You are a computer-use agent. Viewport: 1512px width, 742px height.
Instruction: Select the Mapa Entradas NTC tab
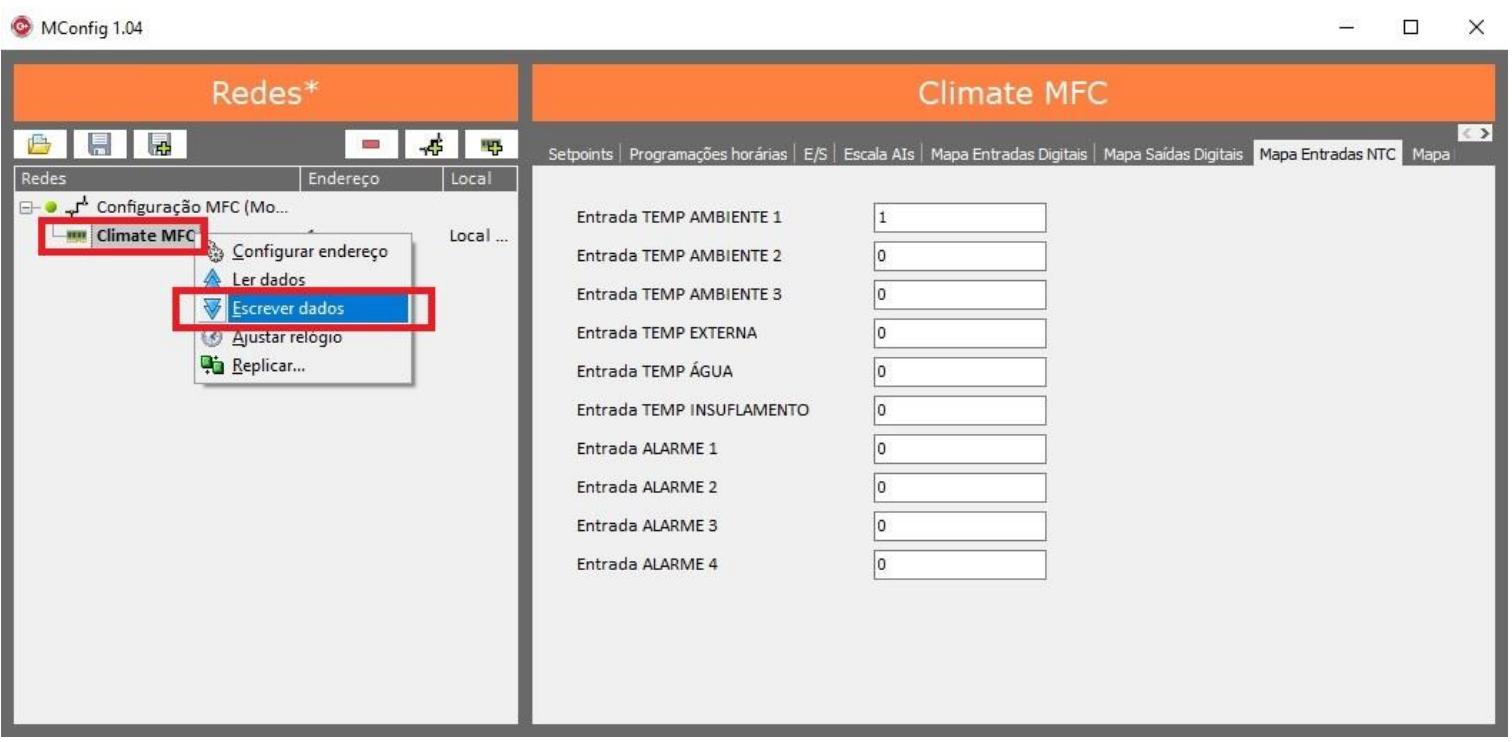pyautogui.click(x=1327, y=154)
